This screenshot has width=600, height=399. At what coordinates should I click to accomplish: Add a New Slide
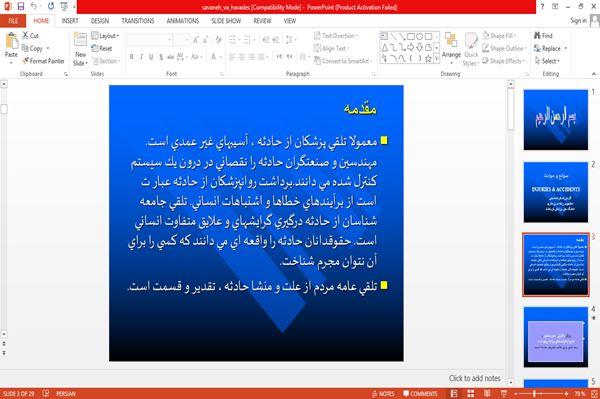click(x=80, y=50)
